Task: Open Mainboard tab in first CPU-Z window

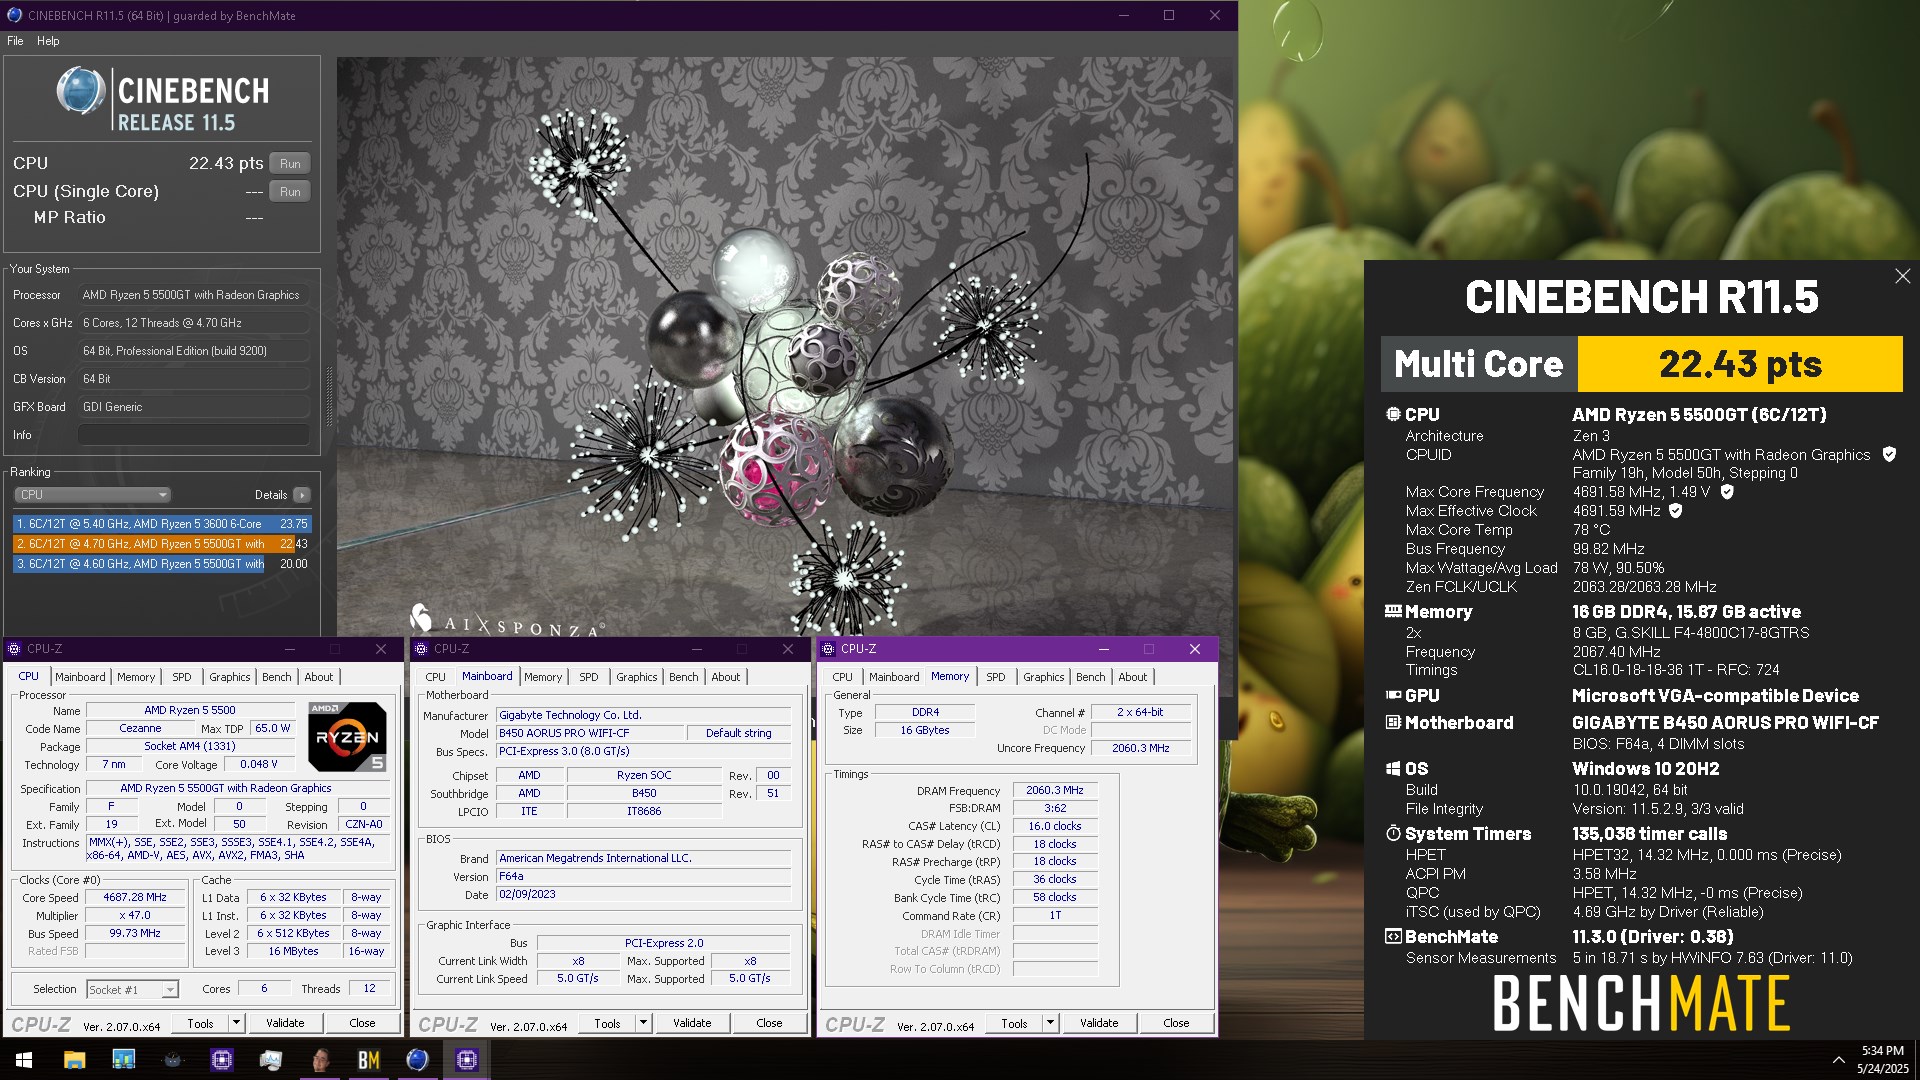Action: [x=80, y=677]
